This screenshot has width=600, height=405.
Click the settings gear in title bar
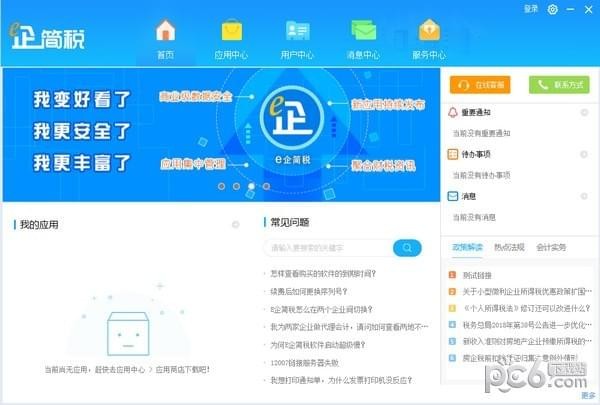(553, 9)
